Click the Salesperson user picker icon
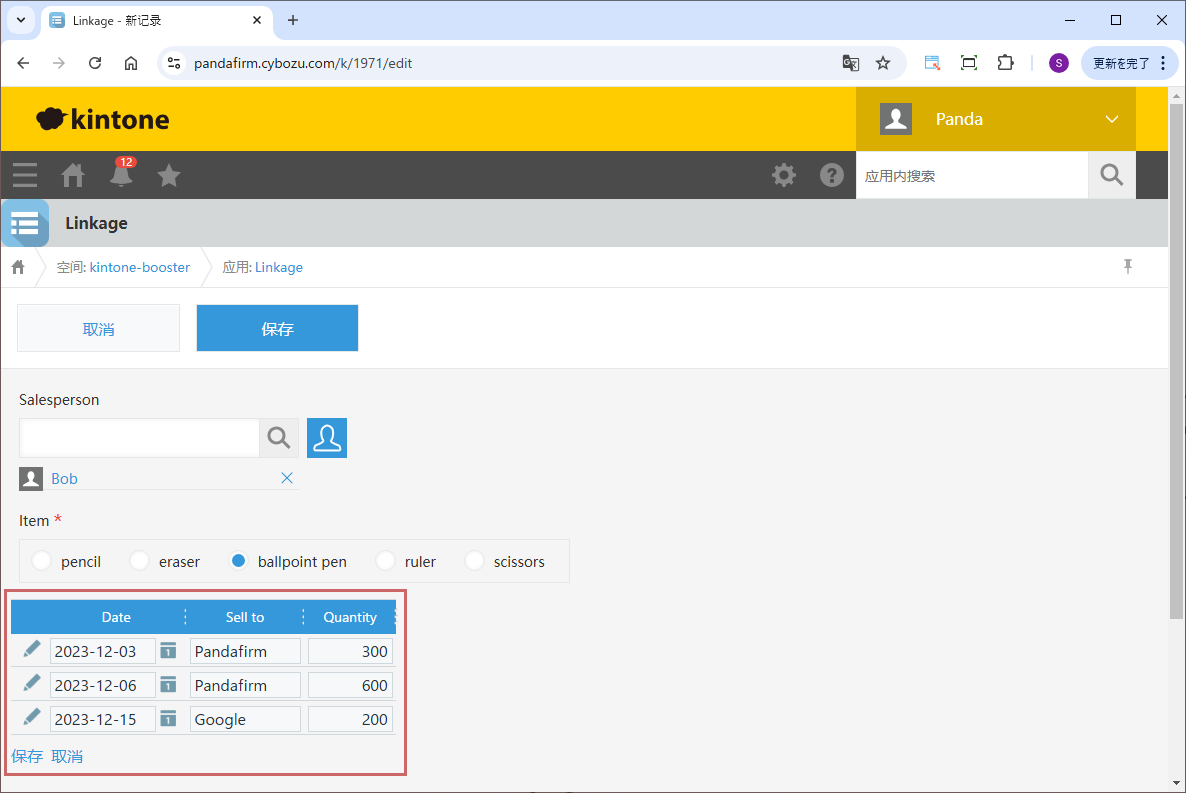The width and height of the screenshot is (1186, 793). tap(326, 438)
